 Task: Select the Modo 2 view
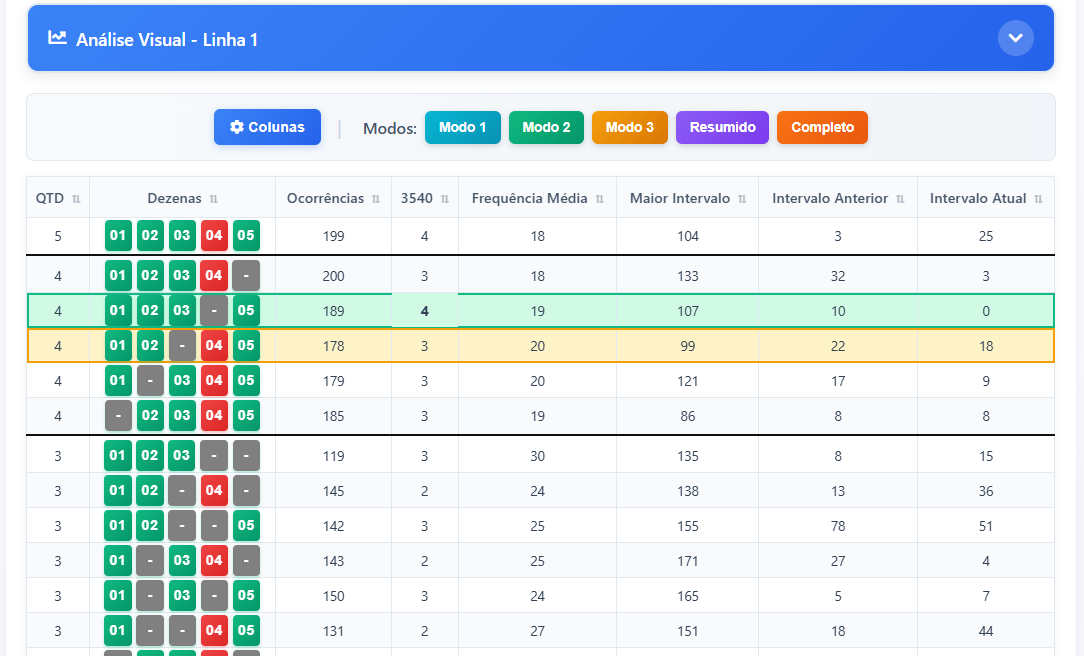[546, 127]
